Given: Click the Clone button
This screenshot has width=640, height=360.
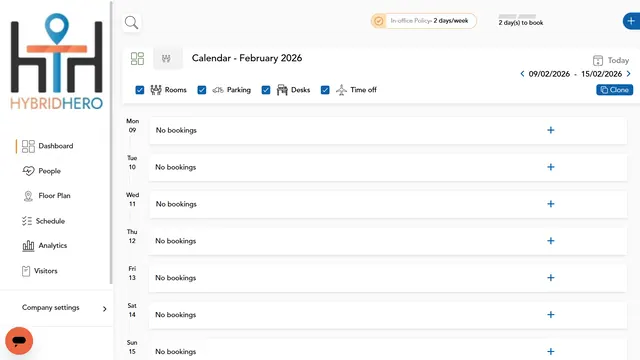Looking at the screenshot, I should (615, 90).
